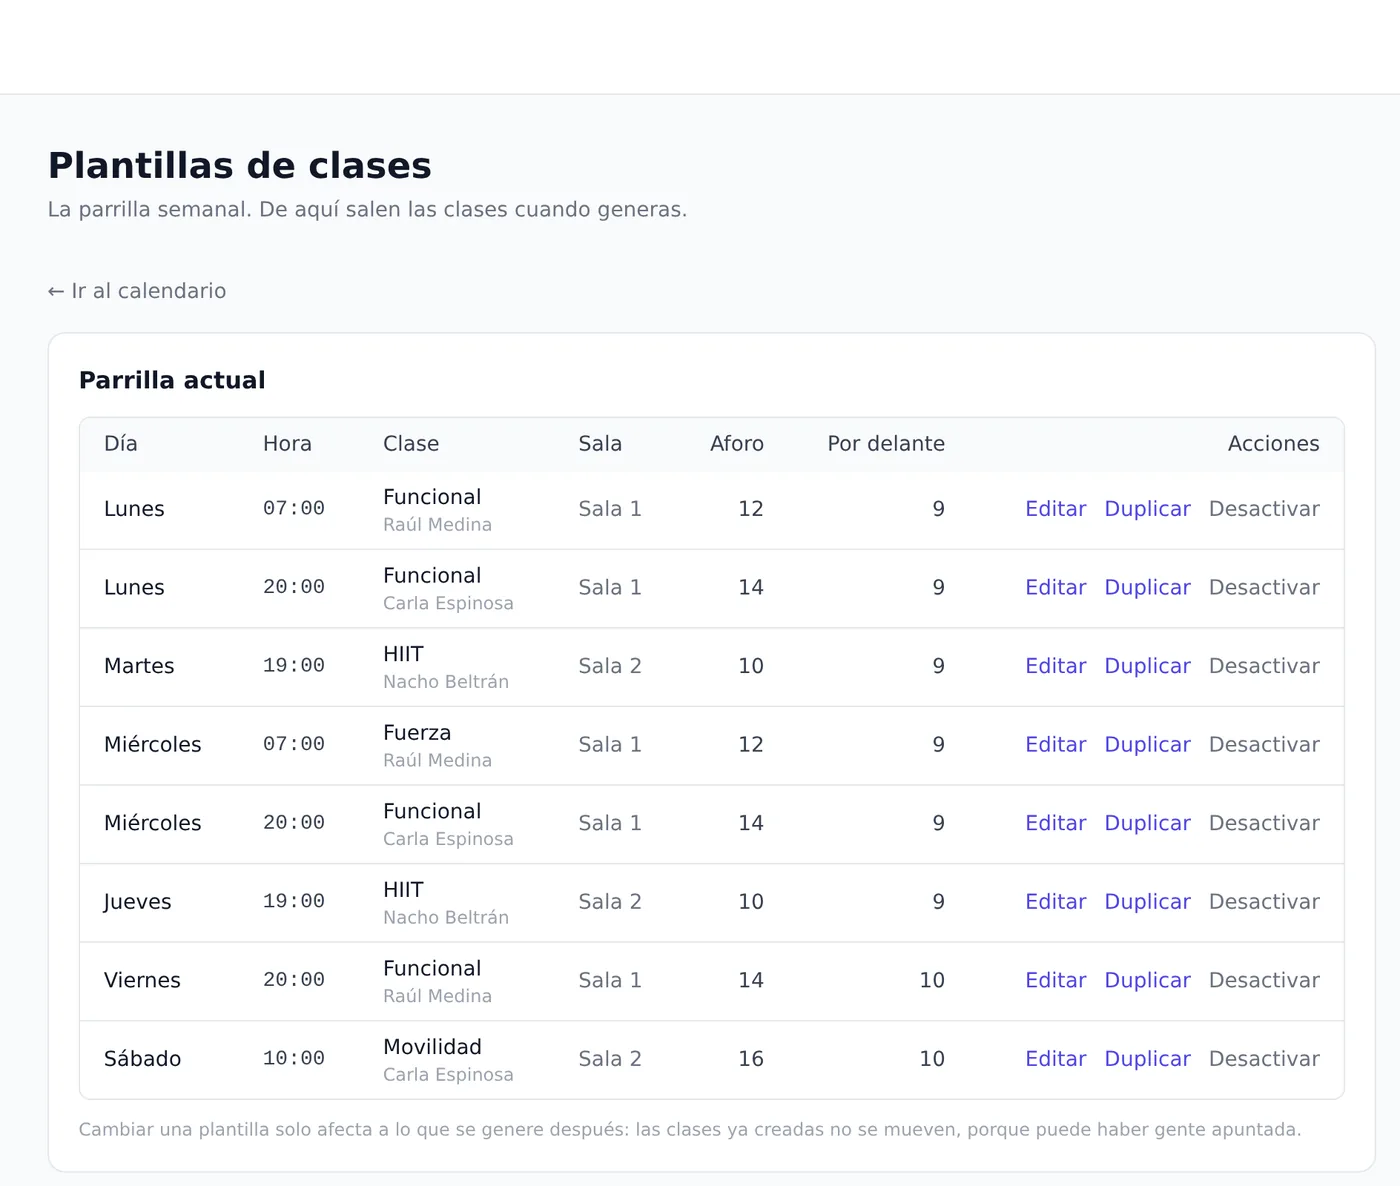Select the 'Fuerza' class name
The image size is (1400, 1186).
pos(417,733)
